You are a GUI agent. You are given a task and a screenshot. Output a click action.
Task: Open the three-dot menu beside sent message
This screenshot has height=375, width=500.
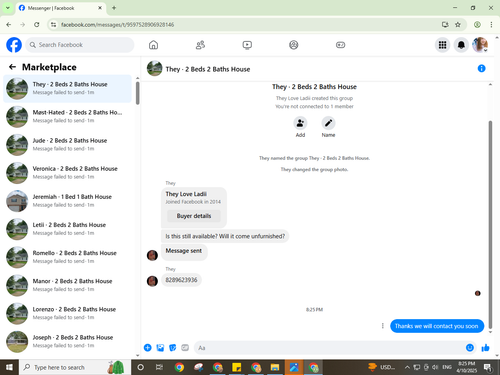(x=382, y=326)
